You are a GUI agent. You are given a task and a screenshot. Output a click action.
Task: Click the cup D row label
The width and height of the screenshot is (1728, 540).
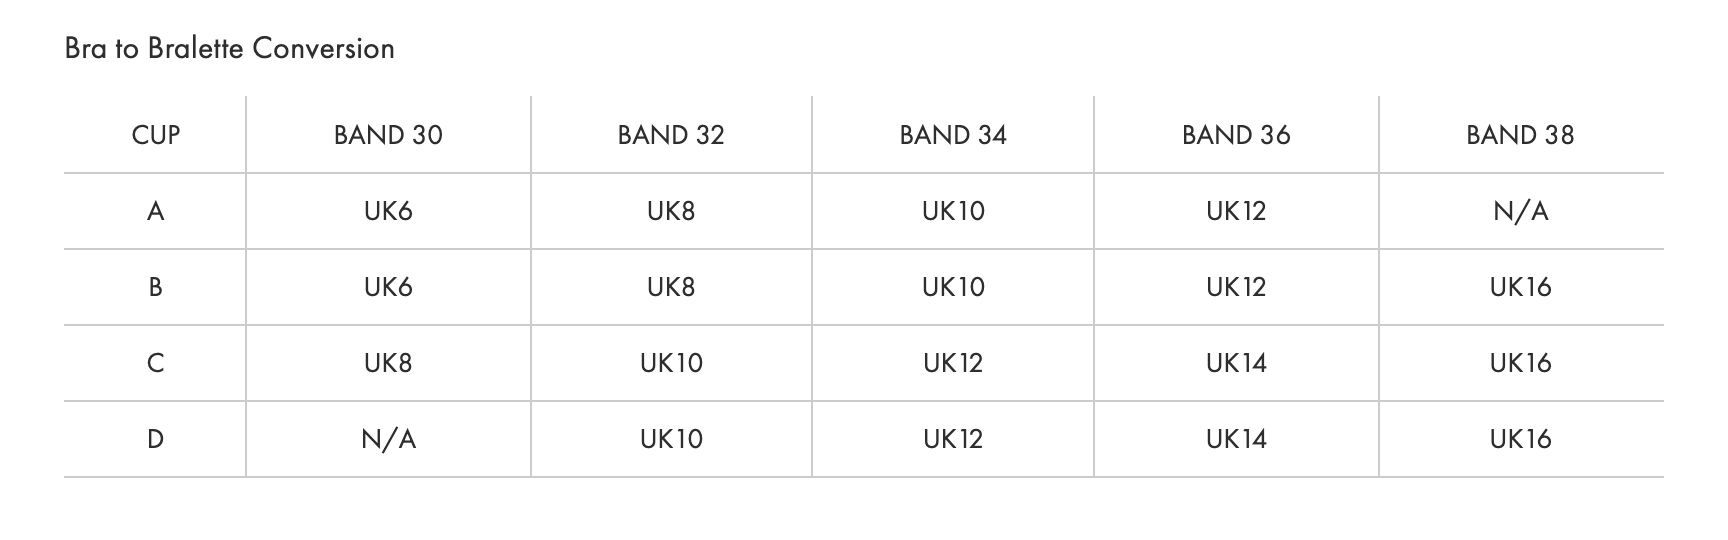(156, 439)
